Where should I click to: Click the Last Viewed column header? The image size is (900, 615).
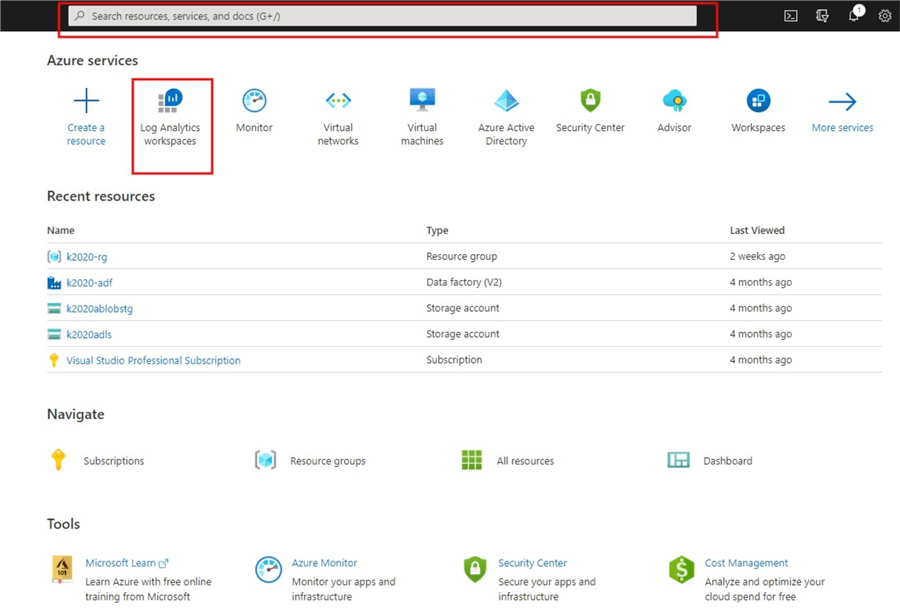click(x=757, y=230)
